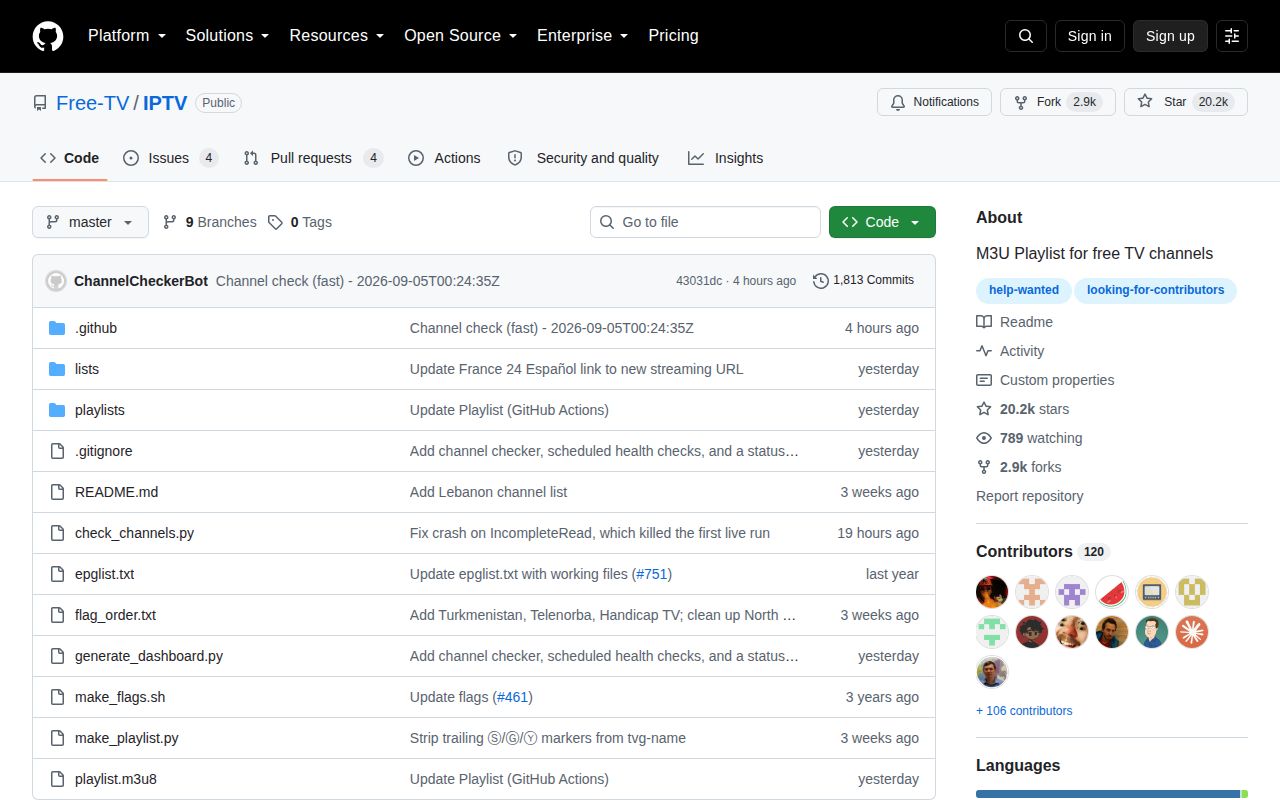
Task: Open pull request #751 link
Action: tap(651, 574)
